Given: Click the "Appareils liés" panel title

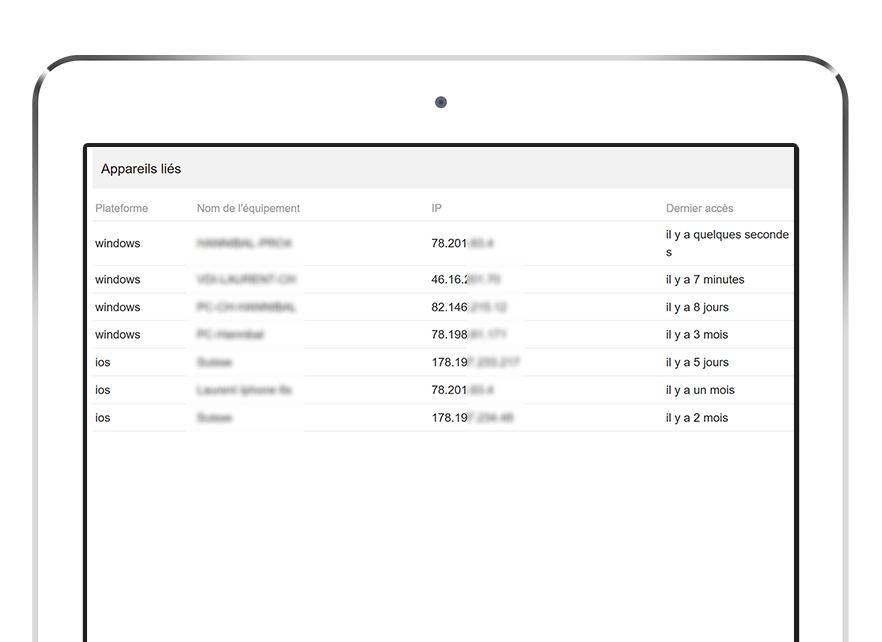Looking at the screenshot, I should pos(141,170).
